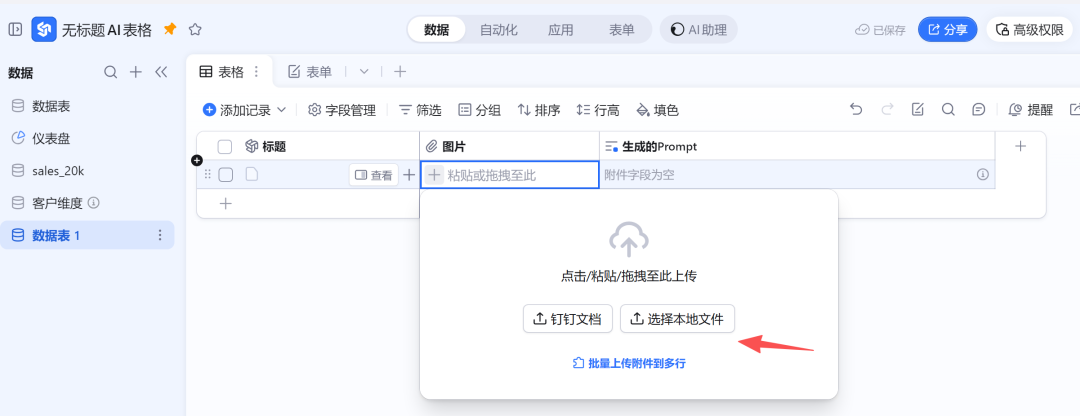Click the 图片 column header
Image resolution: width=1080 pixels, height=416 pixels.
(510, 146)
